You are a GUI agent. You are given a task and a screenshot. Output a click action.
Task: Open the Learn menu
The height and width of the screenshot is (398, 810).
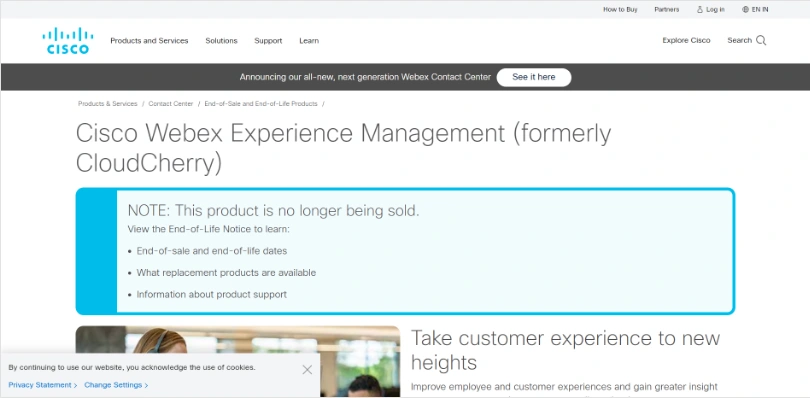point(309,40)
